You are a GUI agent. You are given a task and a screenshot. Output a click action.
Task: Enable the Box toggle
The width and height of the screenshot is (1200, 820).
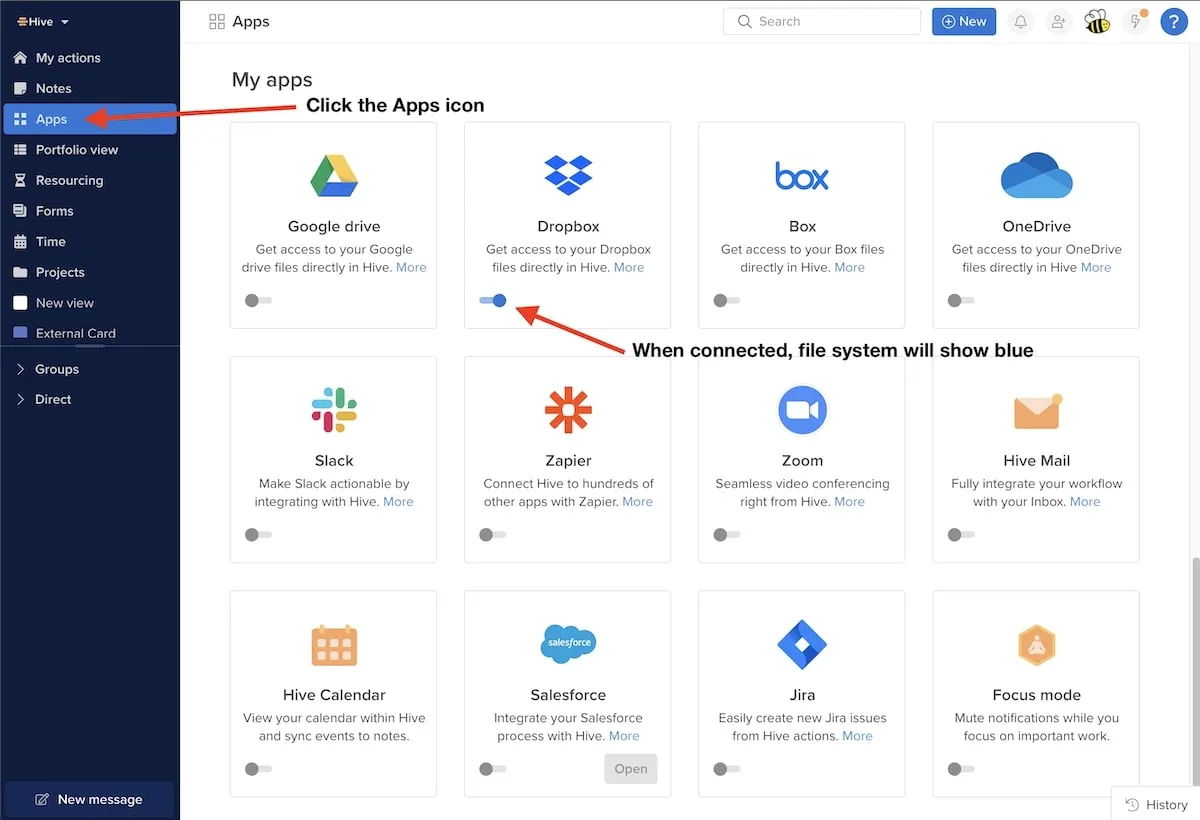coord(727,300)
